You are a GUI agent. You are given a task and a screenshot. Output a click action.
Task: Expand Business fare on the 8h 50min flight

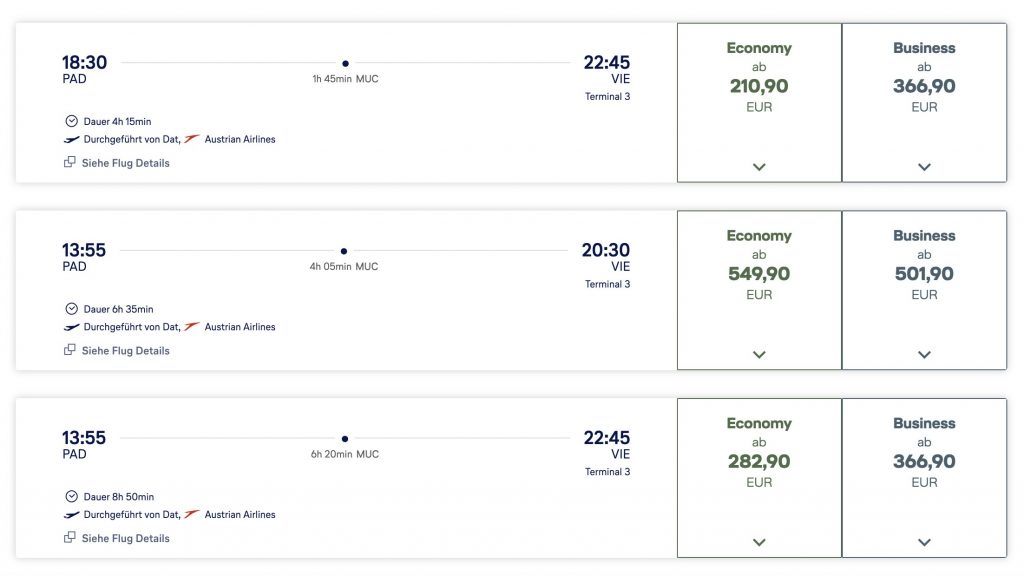(x=924, y=542)
